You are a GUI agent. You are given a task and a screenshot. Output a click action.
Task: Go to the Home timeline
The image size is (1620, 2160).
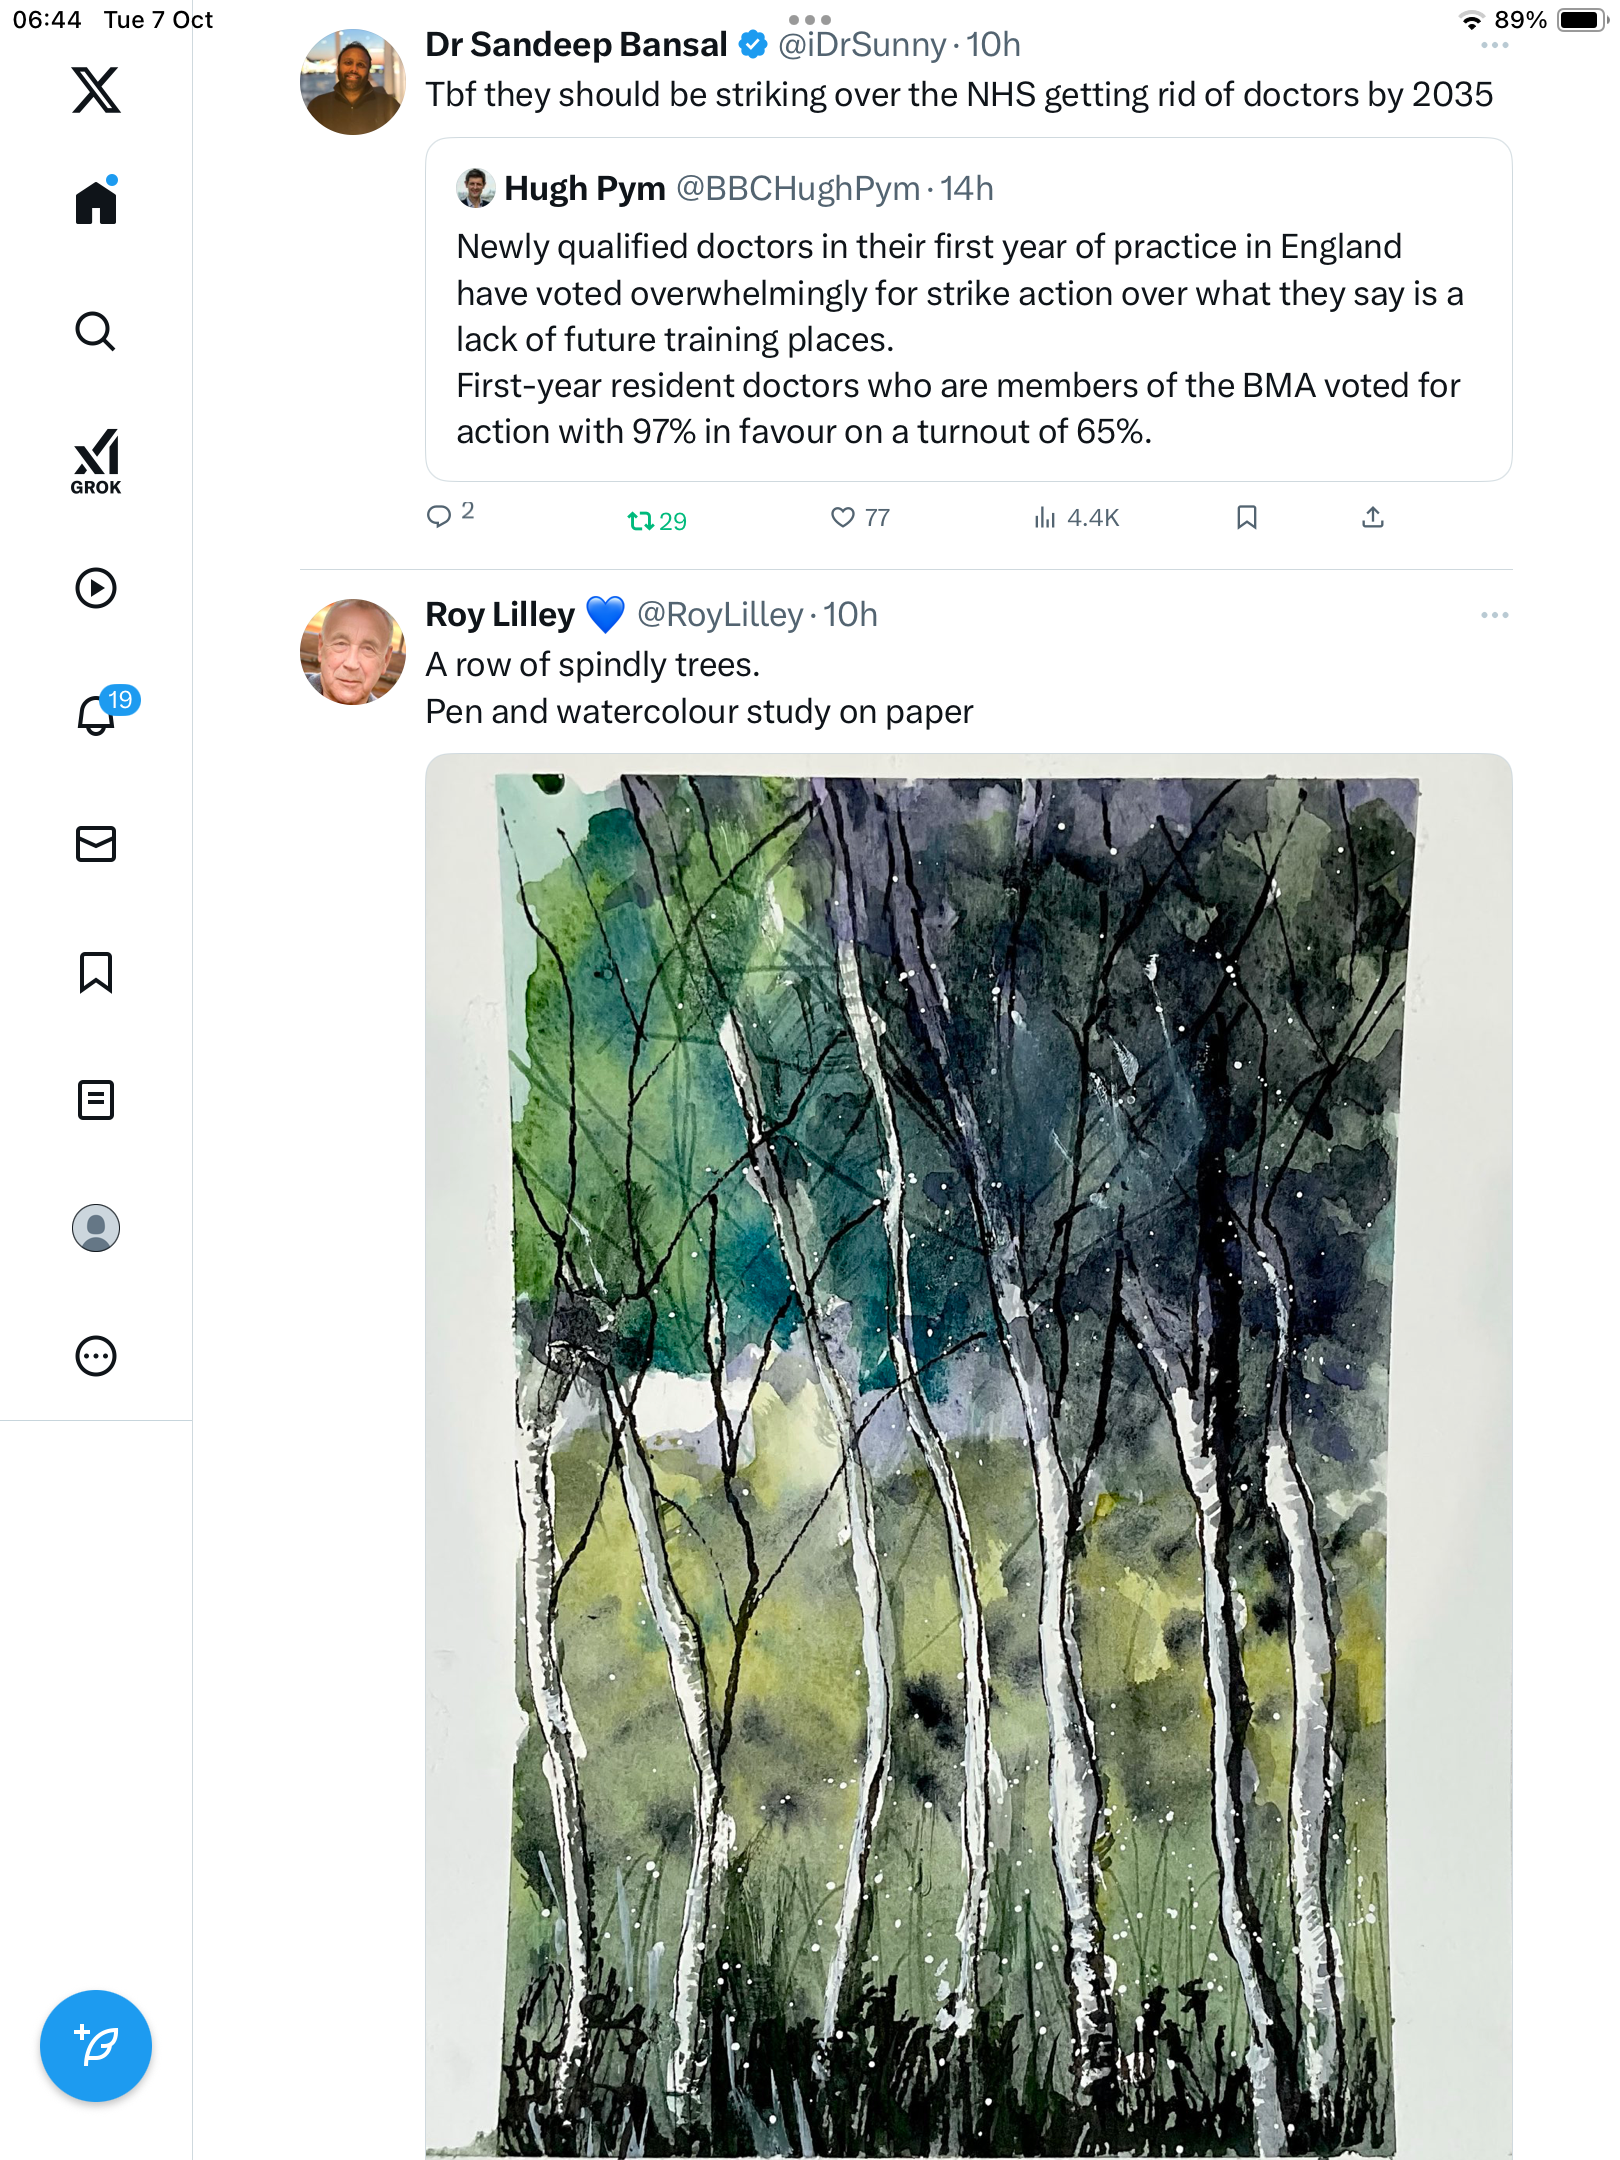[x=96, y=203]
